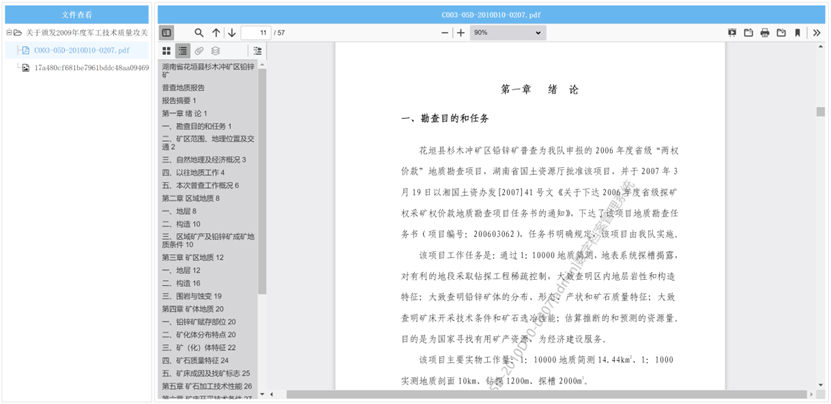The image size is (831, 404).
Task: Click the find current outline item button
Action: pos(258,51)
